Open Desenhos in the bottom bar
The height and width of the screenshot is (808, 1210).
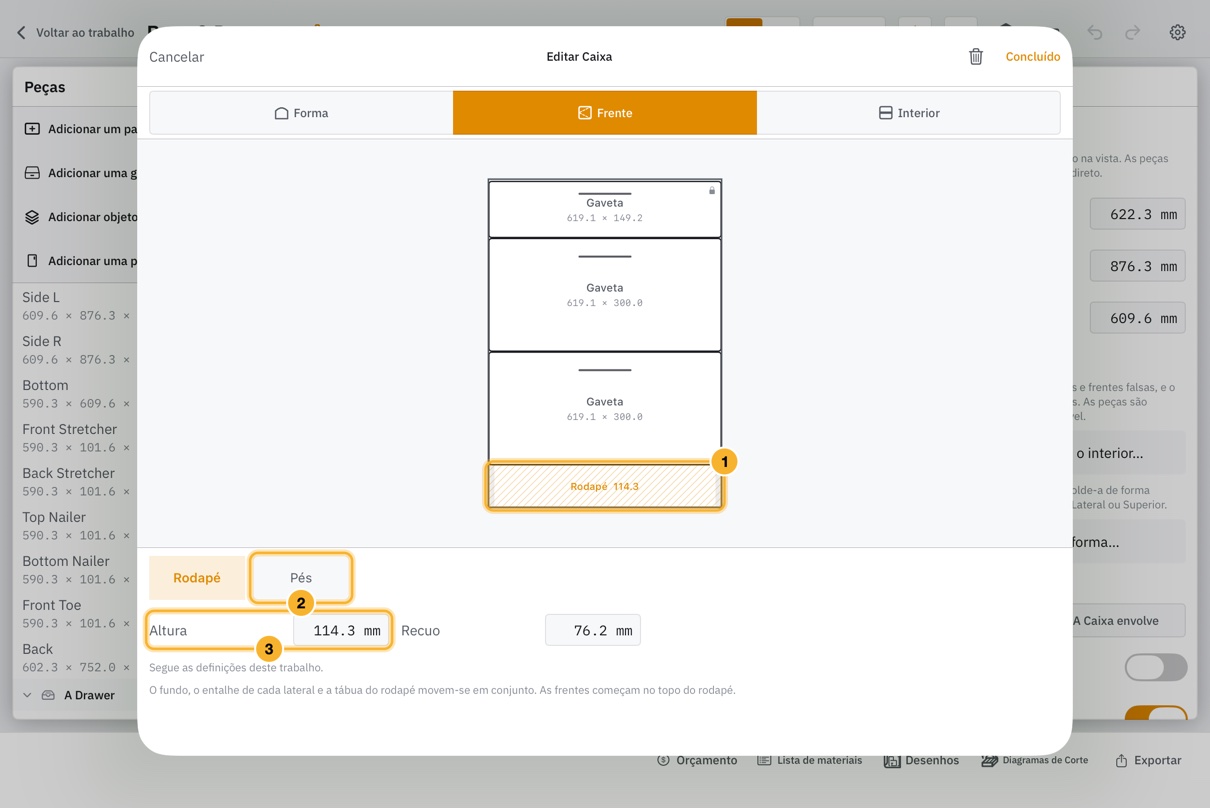(921, 760)
